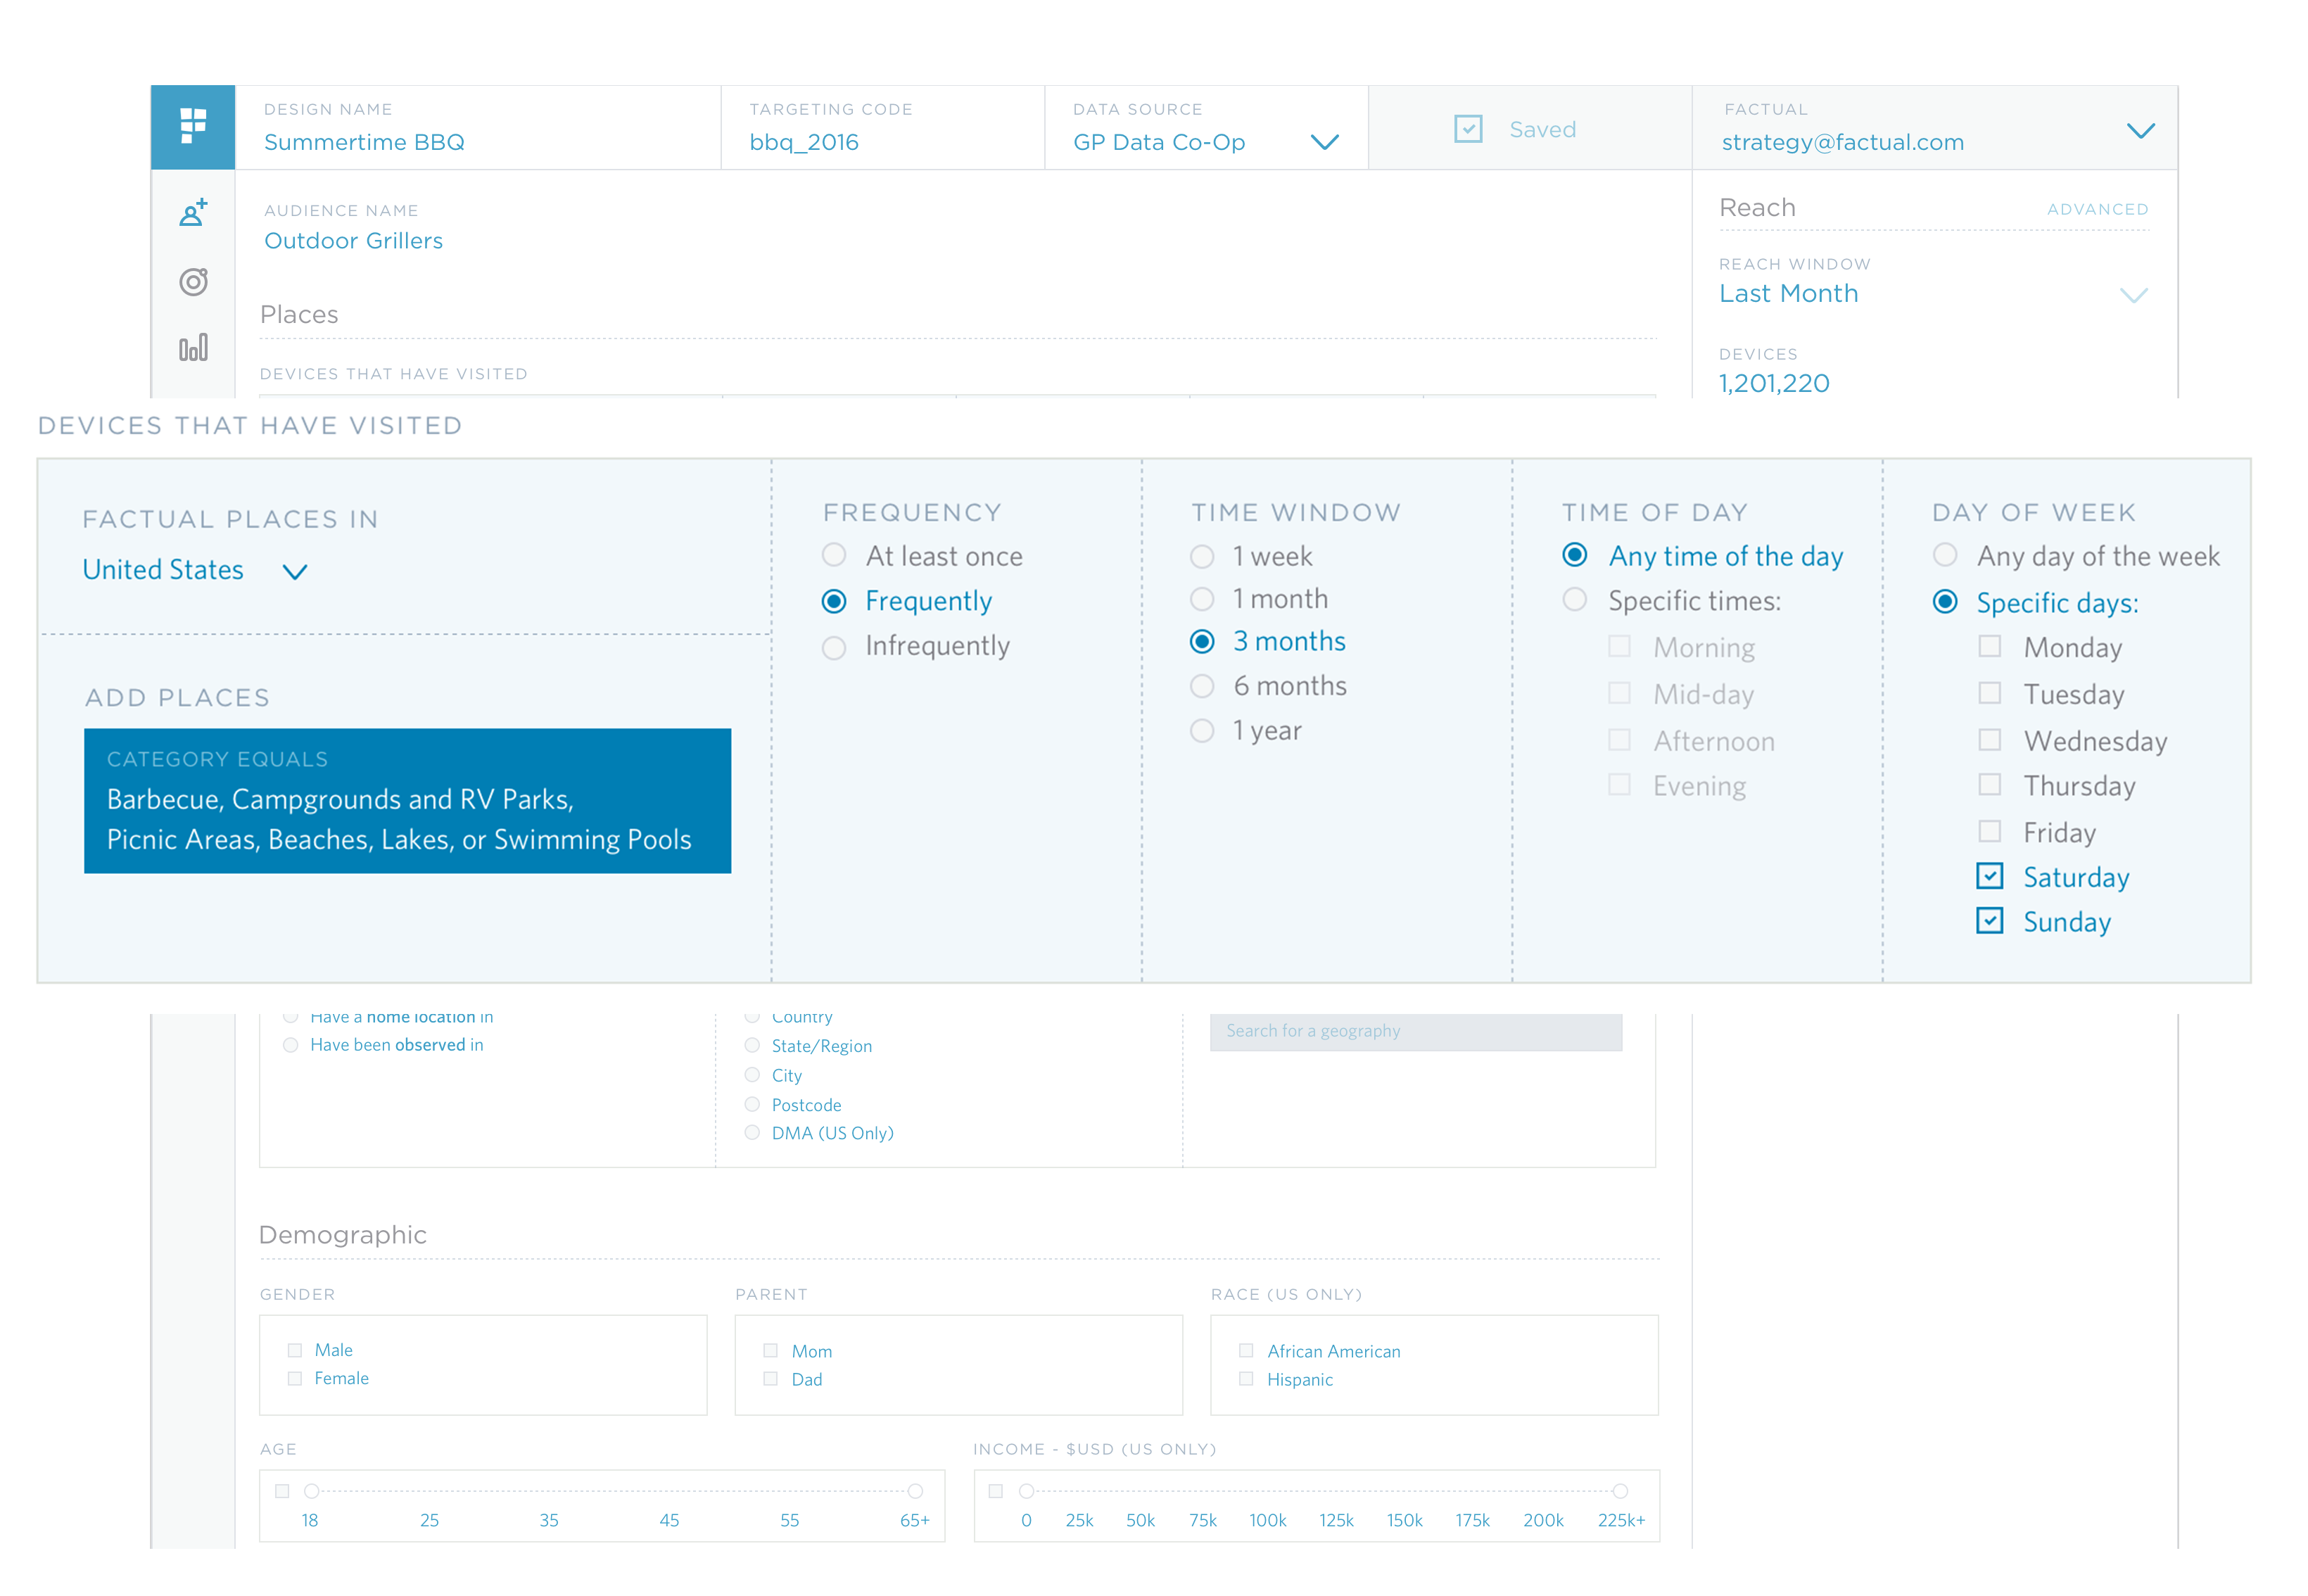
Task: Expand the strategy@factual.com account menu chevron
Action: (2140, 131)
